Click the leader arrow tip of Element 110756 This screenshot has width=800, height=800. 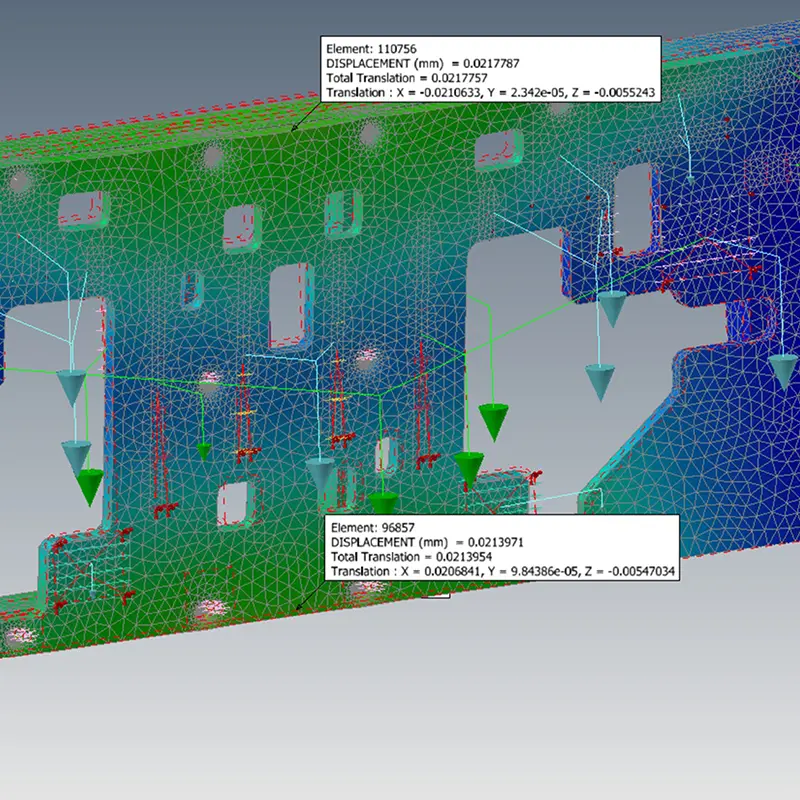pyautogui.click(x=292, y=131)
